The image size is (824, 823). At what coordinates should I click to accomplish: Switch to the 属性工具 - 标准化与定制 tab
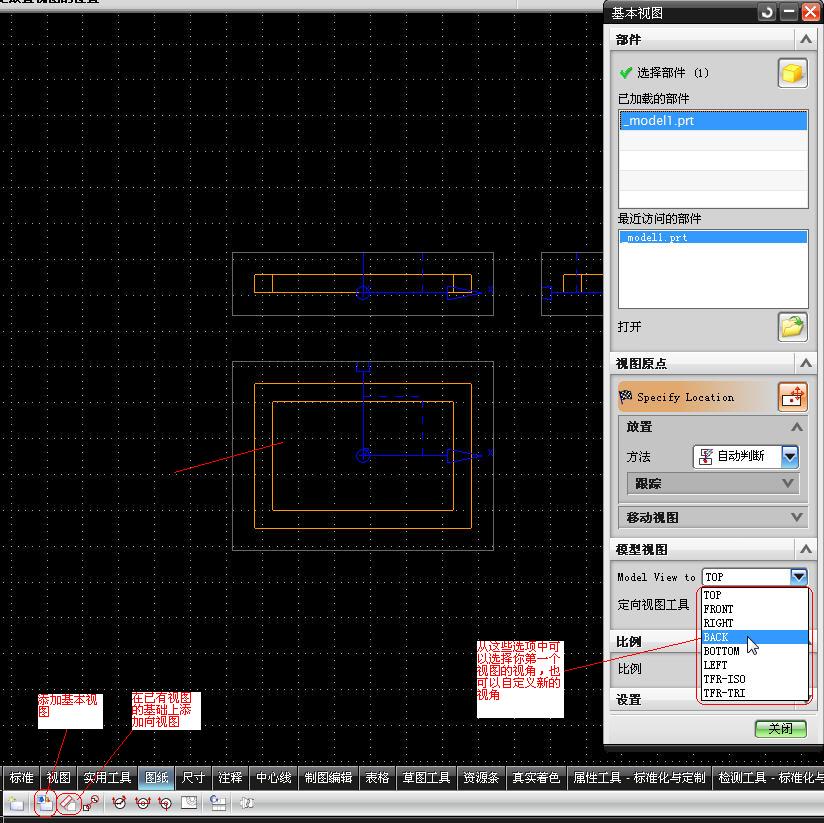coord(639,777)
